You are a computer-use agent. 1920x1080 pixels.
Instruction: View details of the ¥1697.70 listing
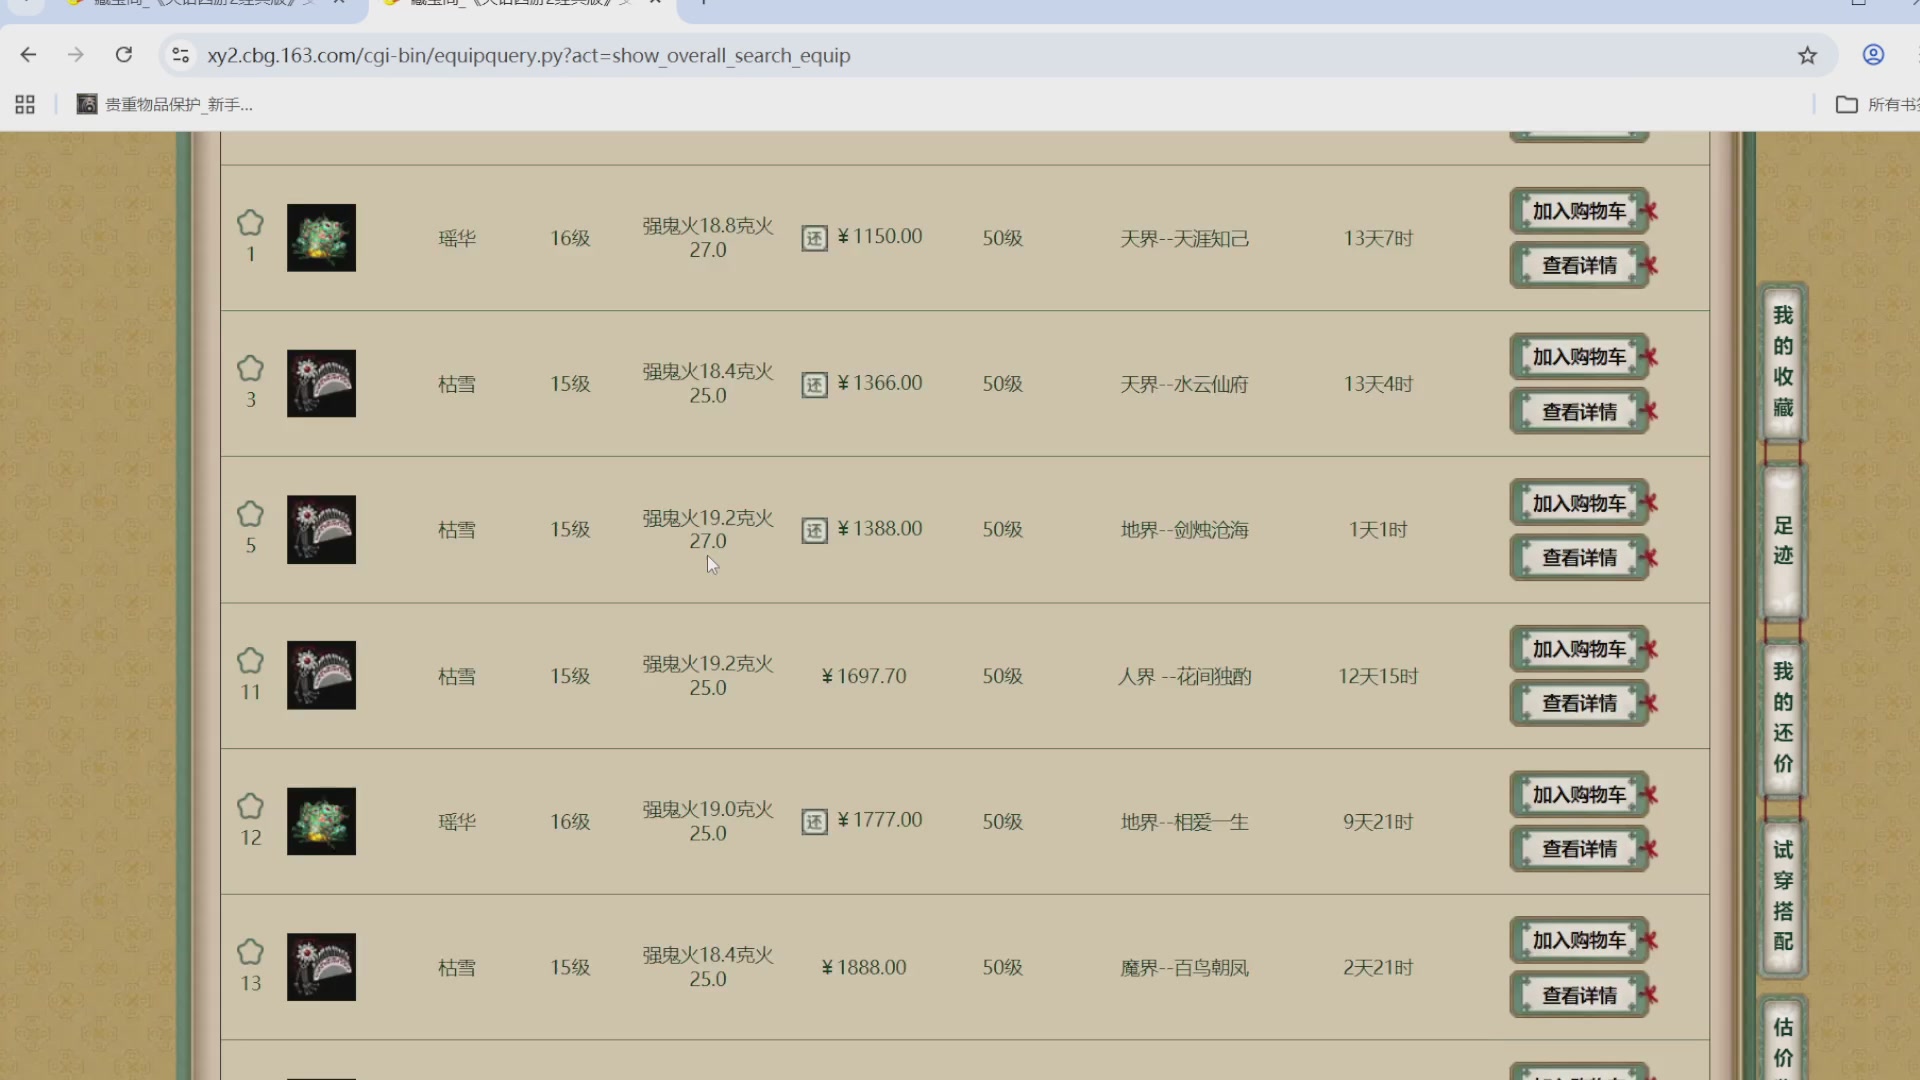pos(1578,703)
